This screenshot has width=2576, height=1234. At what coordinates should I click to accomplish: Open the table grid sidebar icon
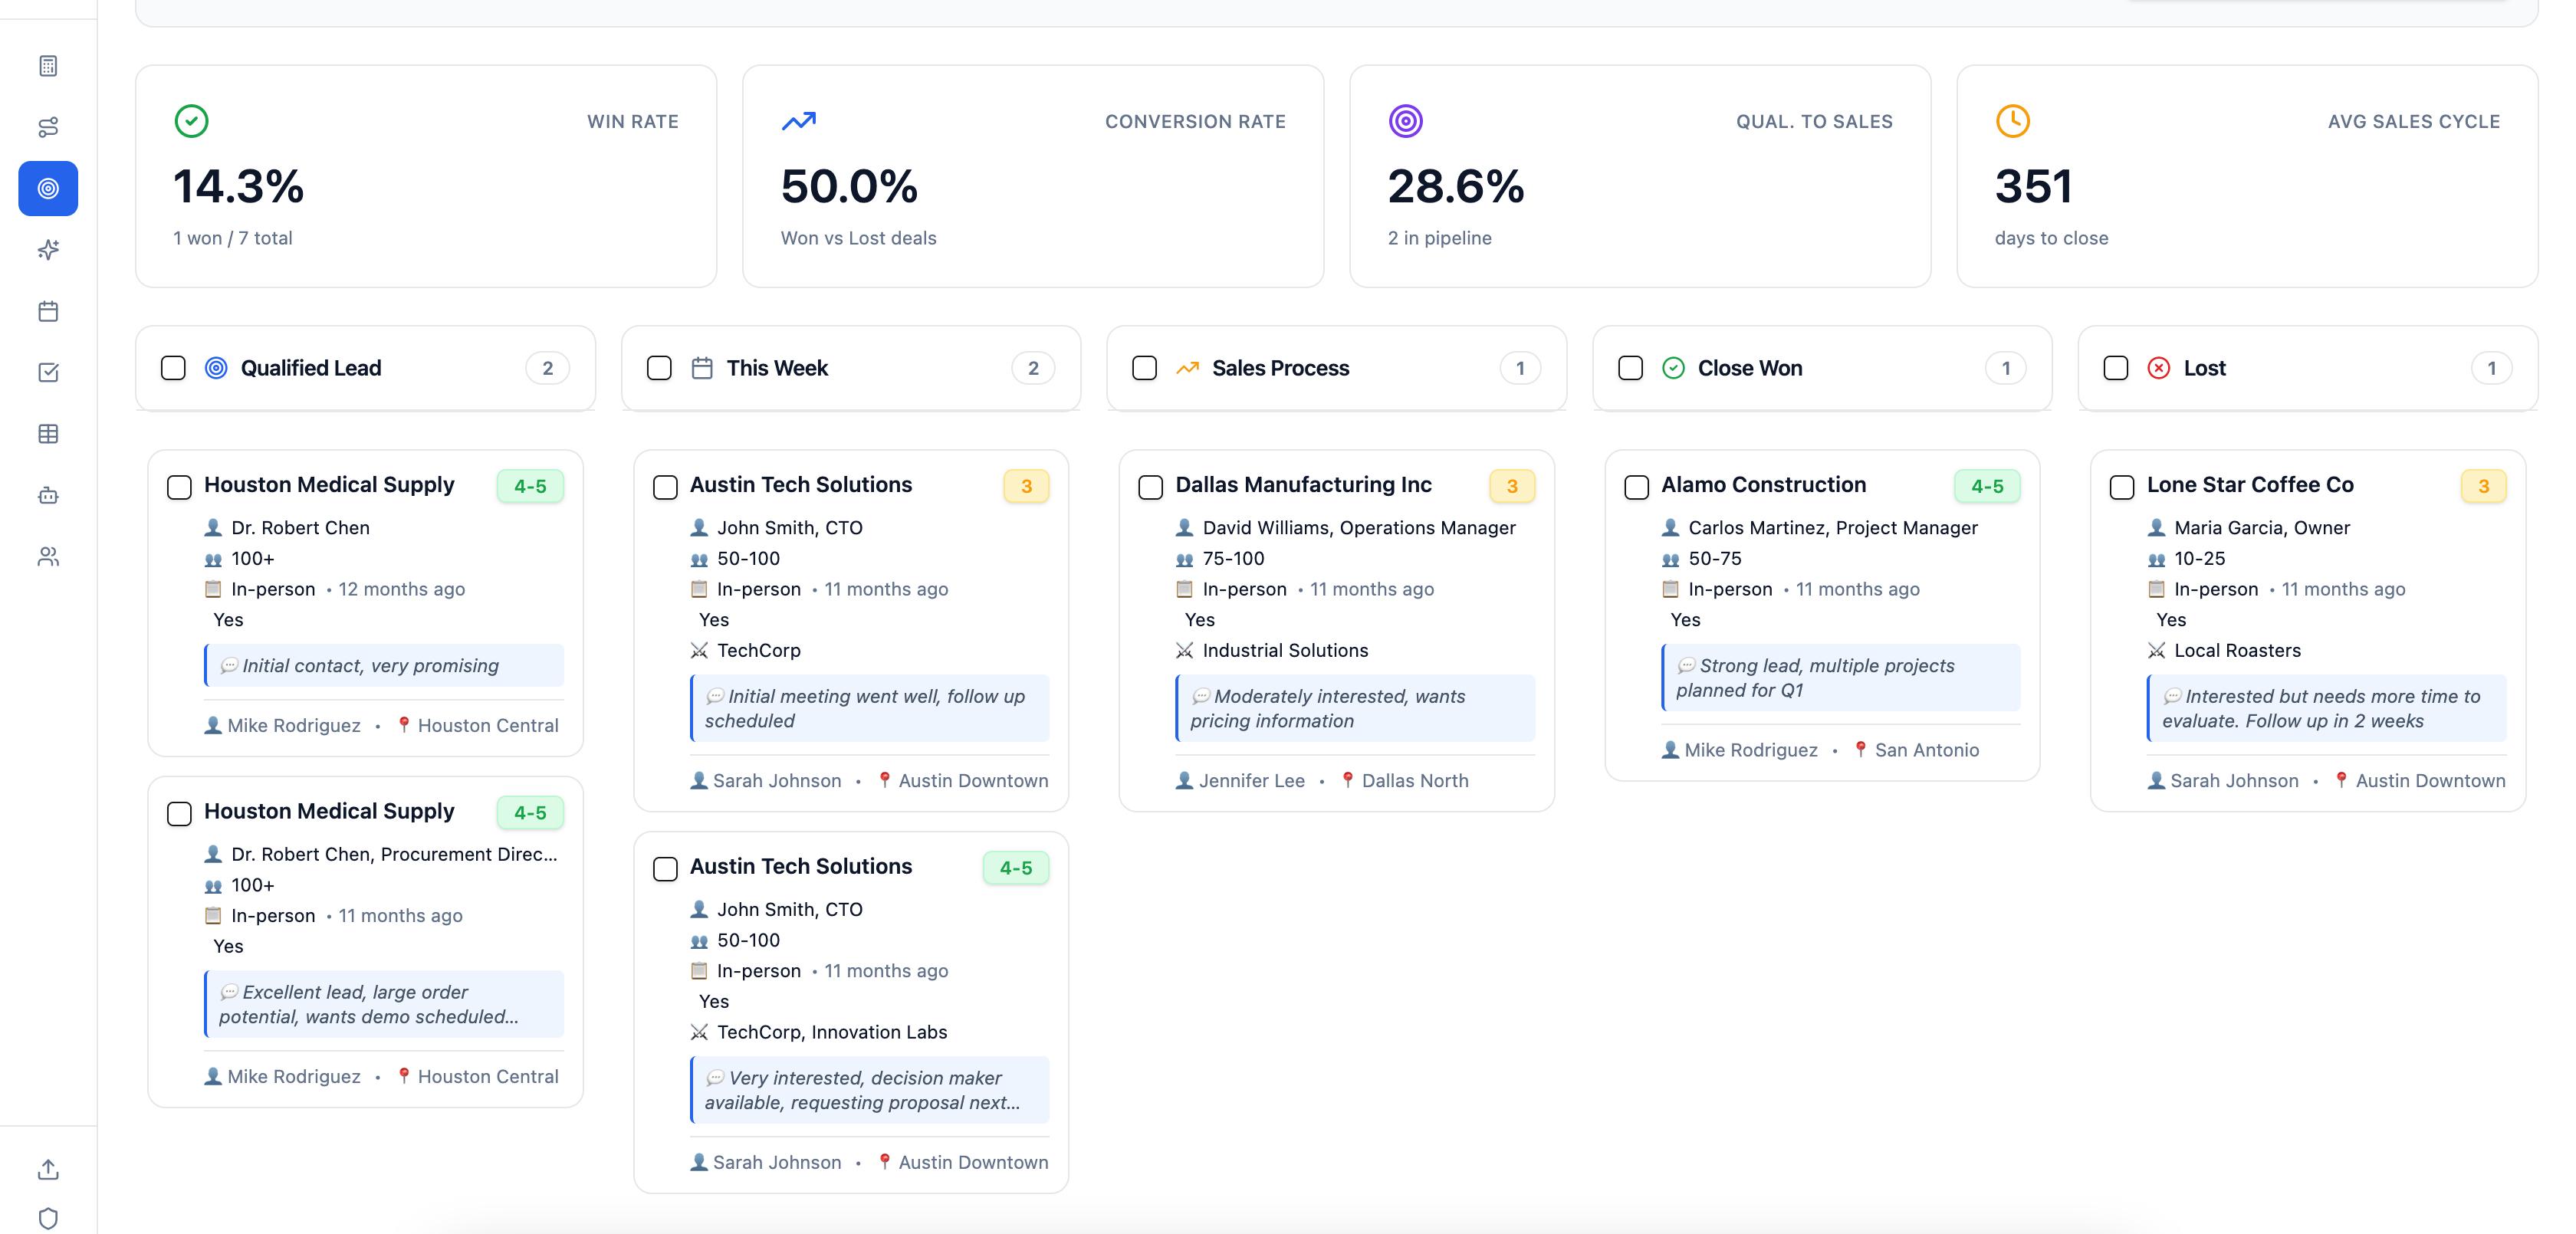pos(48,433)
